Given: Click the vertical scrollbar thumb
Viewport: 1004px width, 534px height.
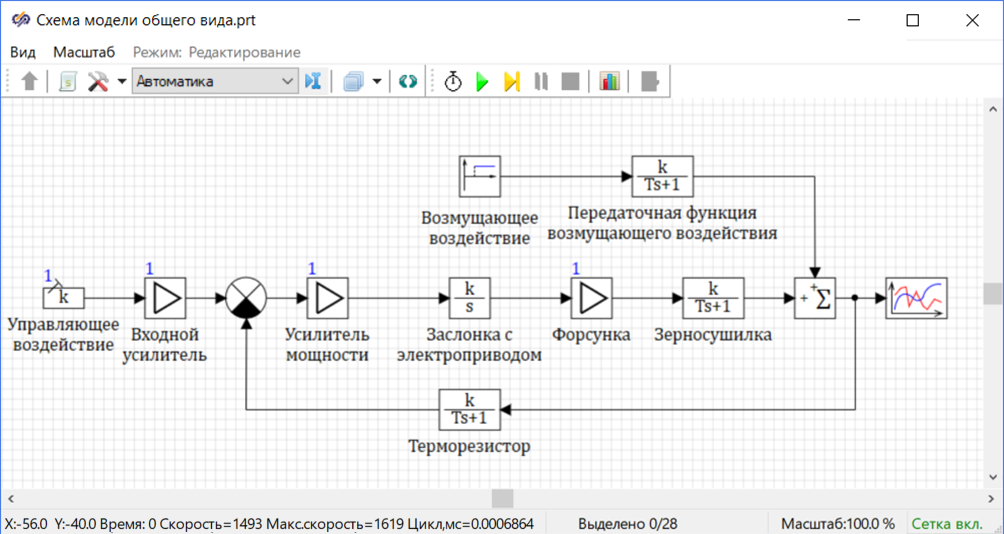Looking at the screenshot, I should (993, 293).
